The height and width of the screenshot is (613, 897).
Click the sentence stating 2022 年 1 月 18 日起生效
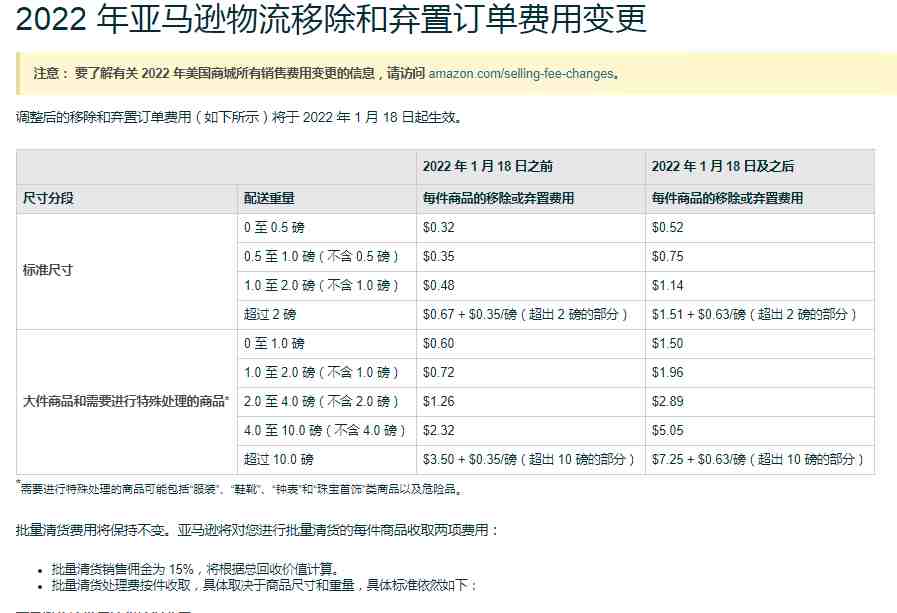pos(239,117)
